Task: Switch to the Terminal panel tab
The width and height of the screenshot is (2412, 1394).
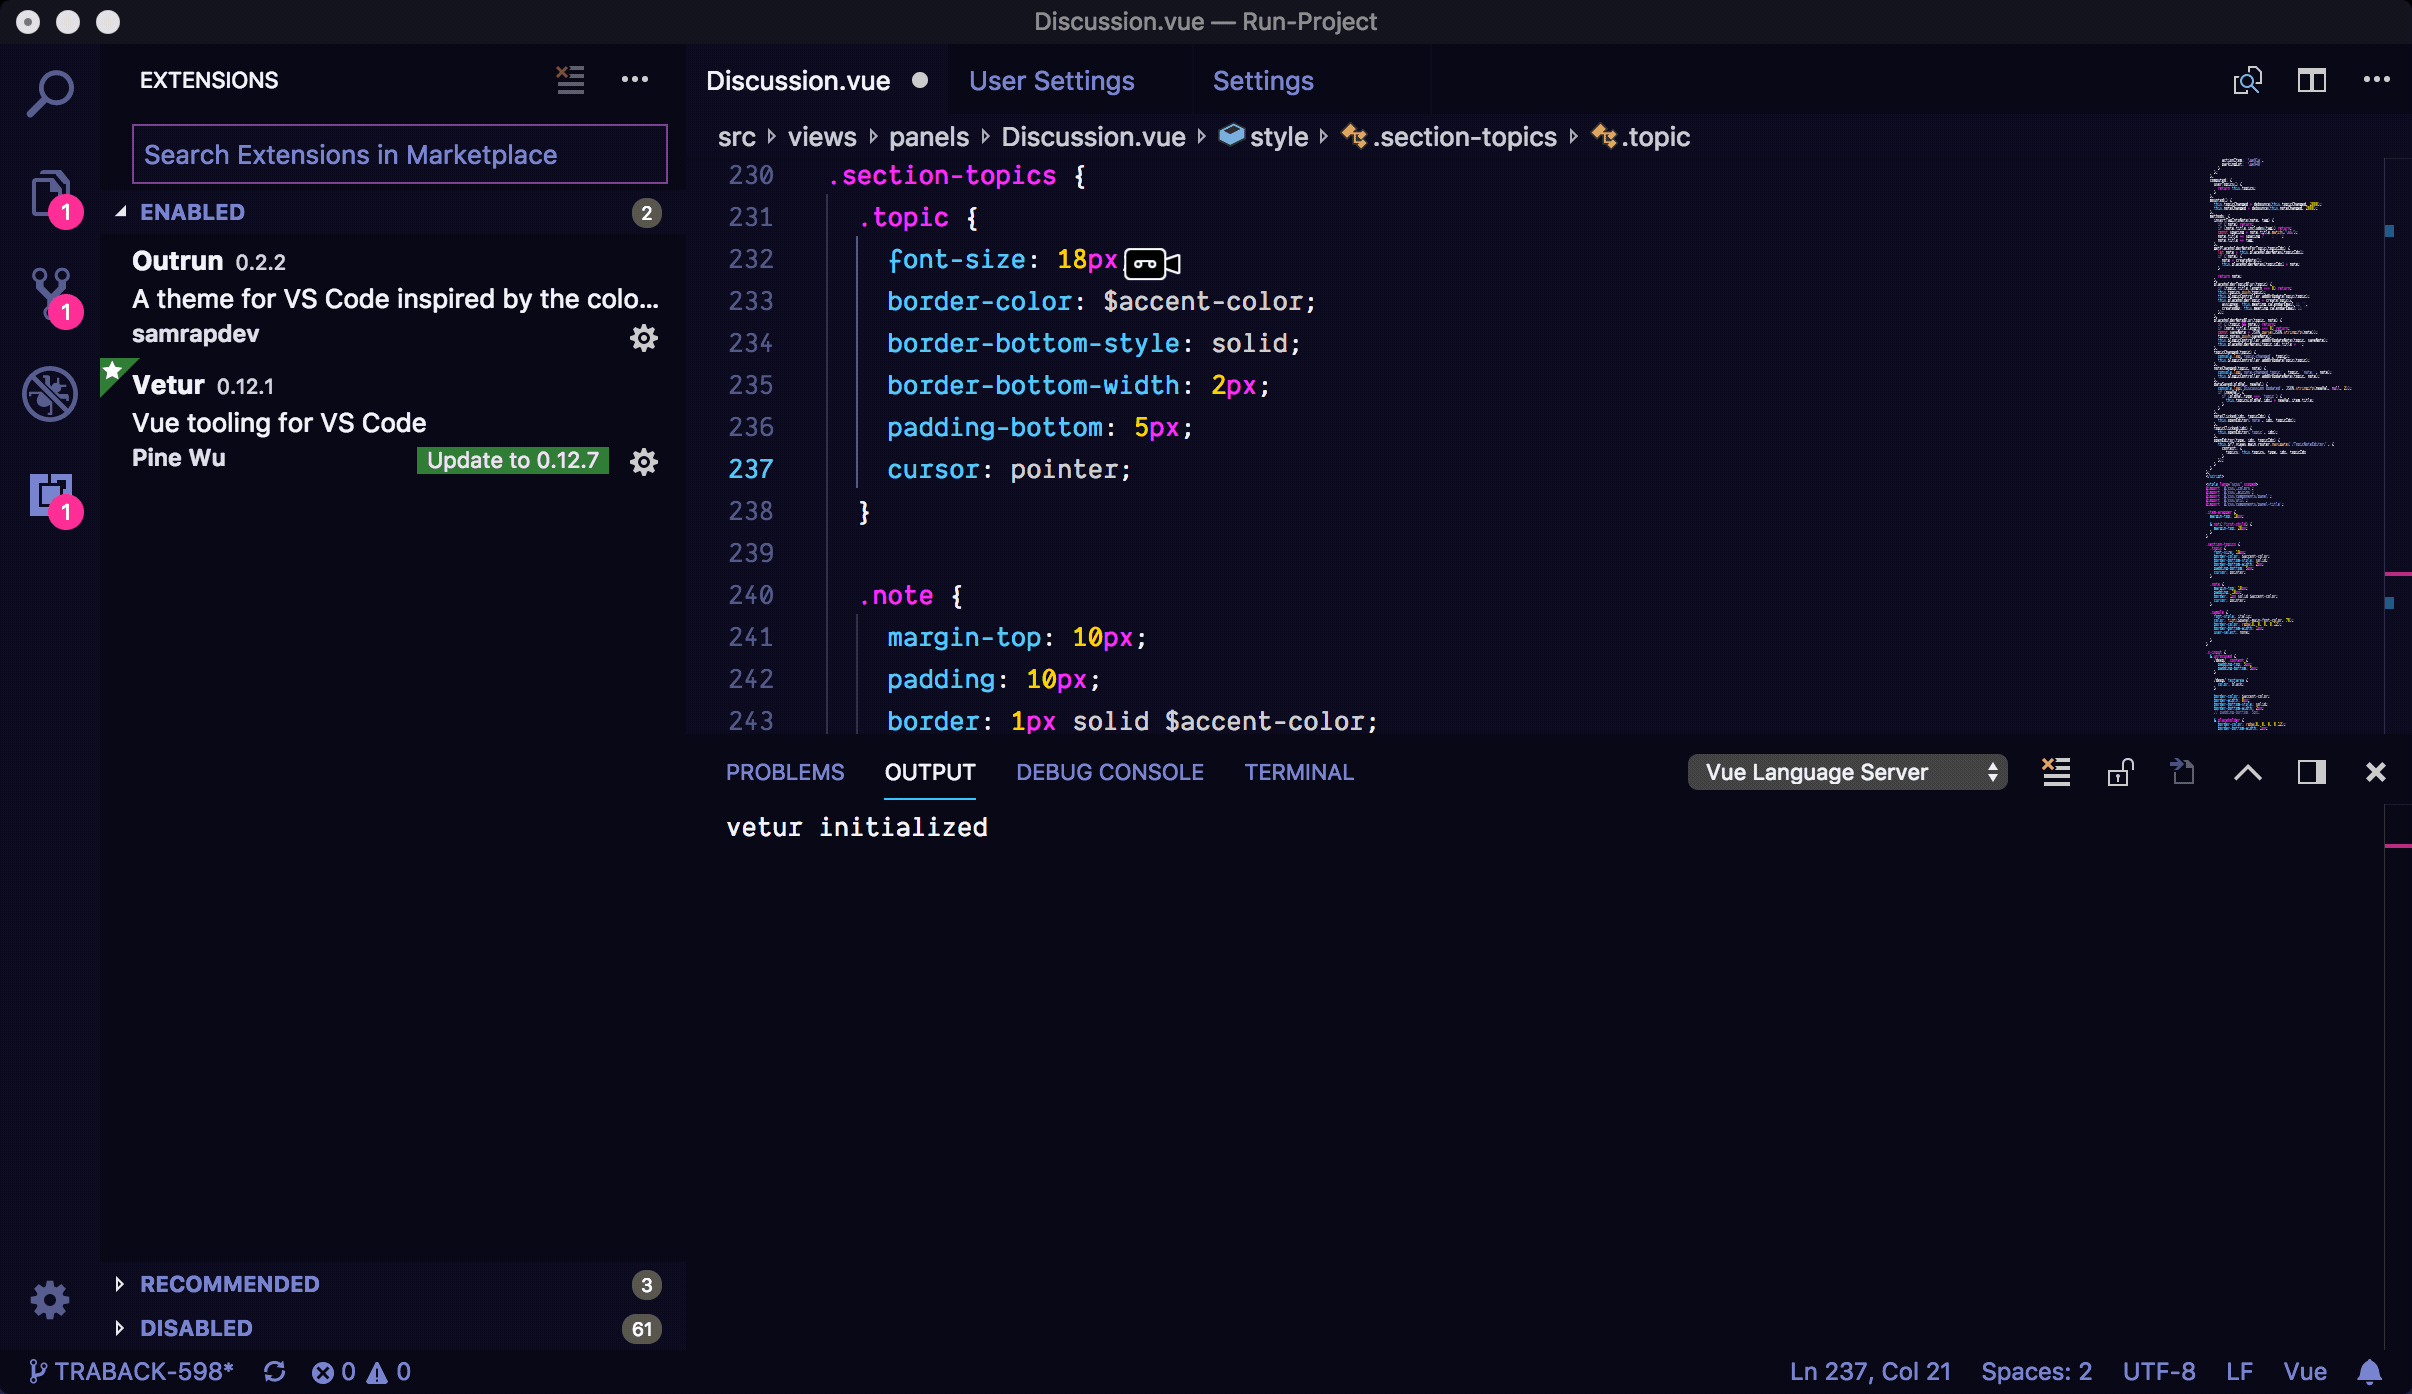Action: tap(1298, 772)
